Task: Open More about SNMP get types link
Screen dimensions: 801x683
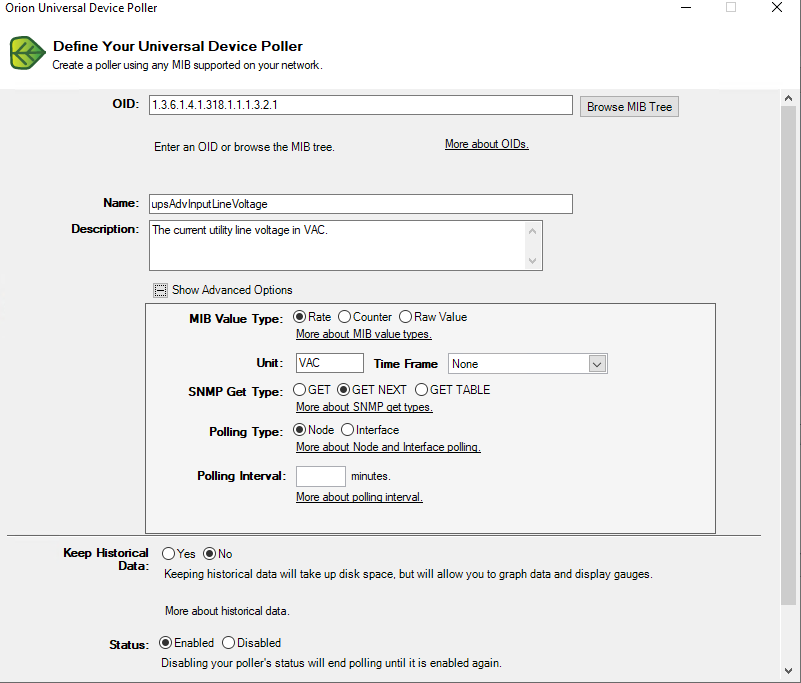Action: (x=364, y=407)
